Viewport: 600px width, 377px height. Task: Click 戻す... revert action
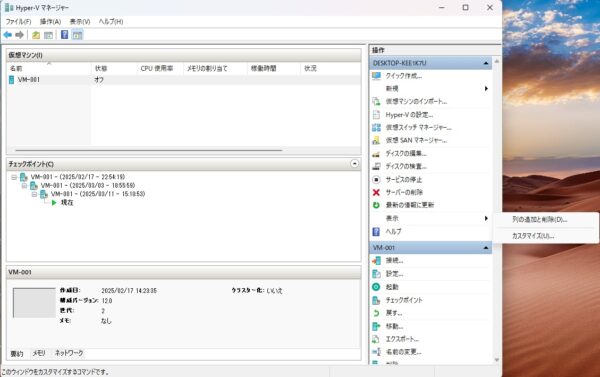[394, 313]
